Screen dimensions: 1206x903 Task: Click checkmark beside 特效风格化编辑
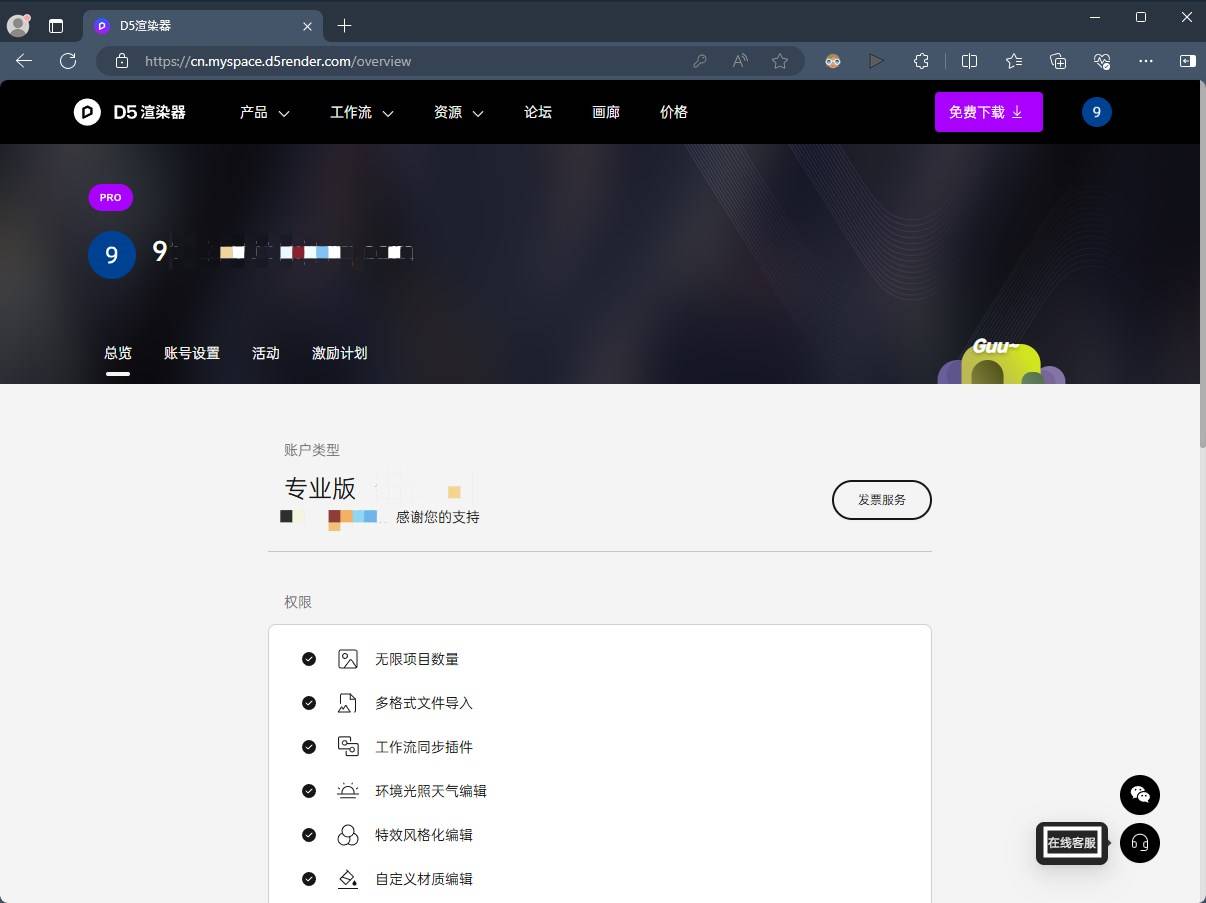pos(309,835)
